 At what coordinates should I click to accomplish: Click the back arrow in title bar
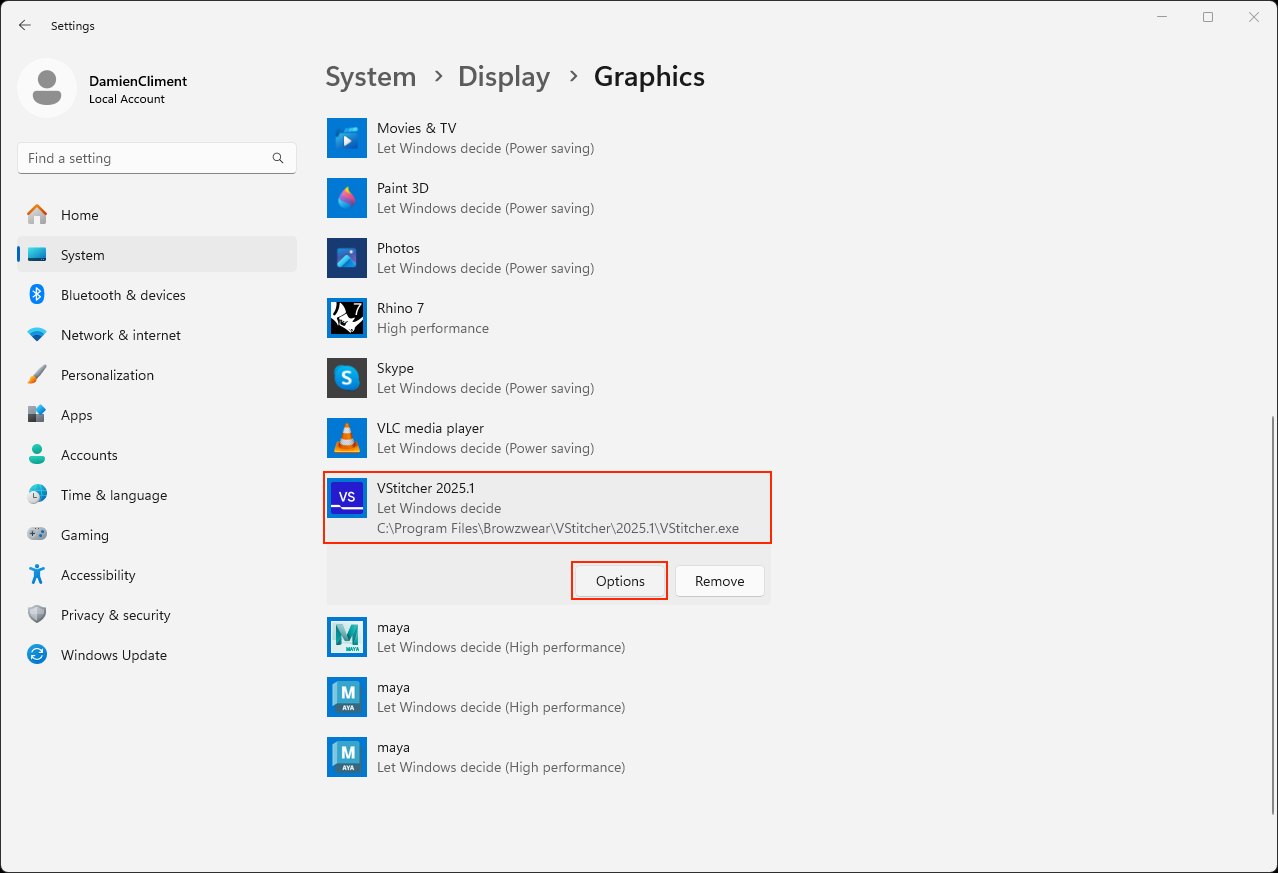(25, 25)
